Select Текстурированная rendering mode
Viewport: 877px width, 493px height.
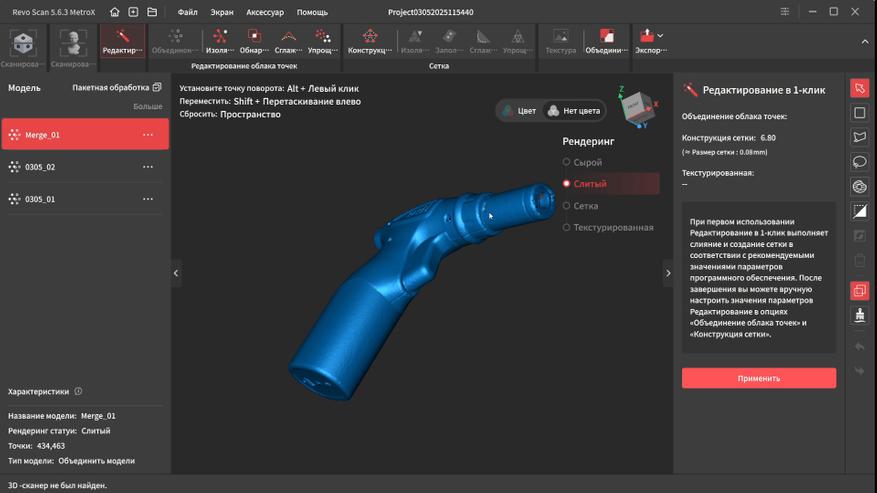608,228
